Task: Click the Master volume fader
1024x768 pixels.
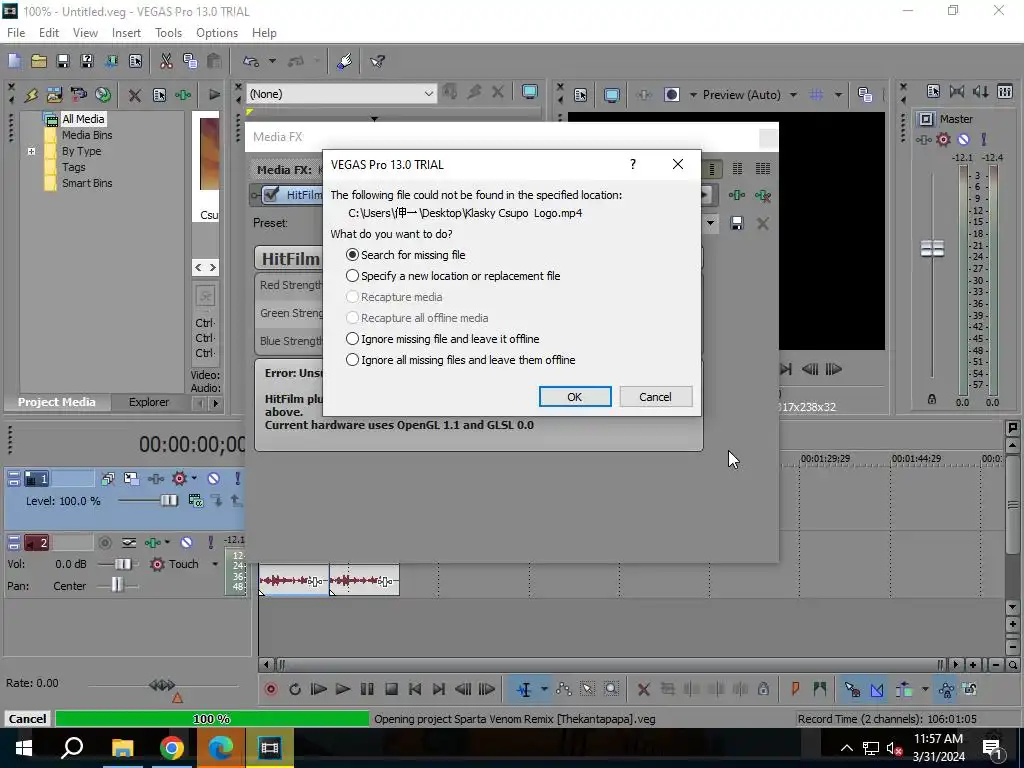Action: pyautogui.click(x=932, y=248)
